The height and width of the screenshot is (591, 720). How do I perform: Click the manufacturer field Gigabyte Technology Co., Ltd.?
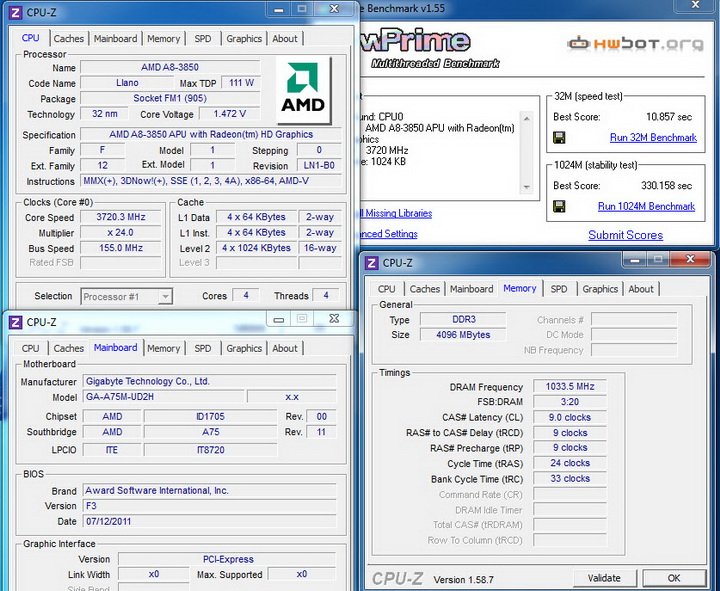click(209, 382)
